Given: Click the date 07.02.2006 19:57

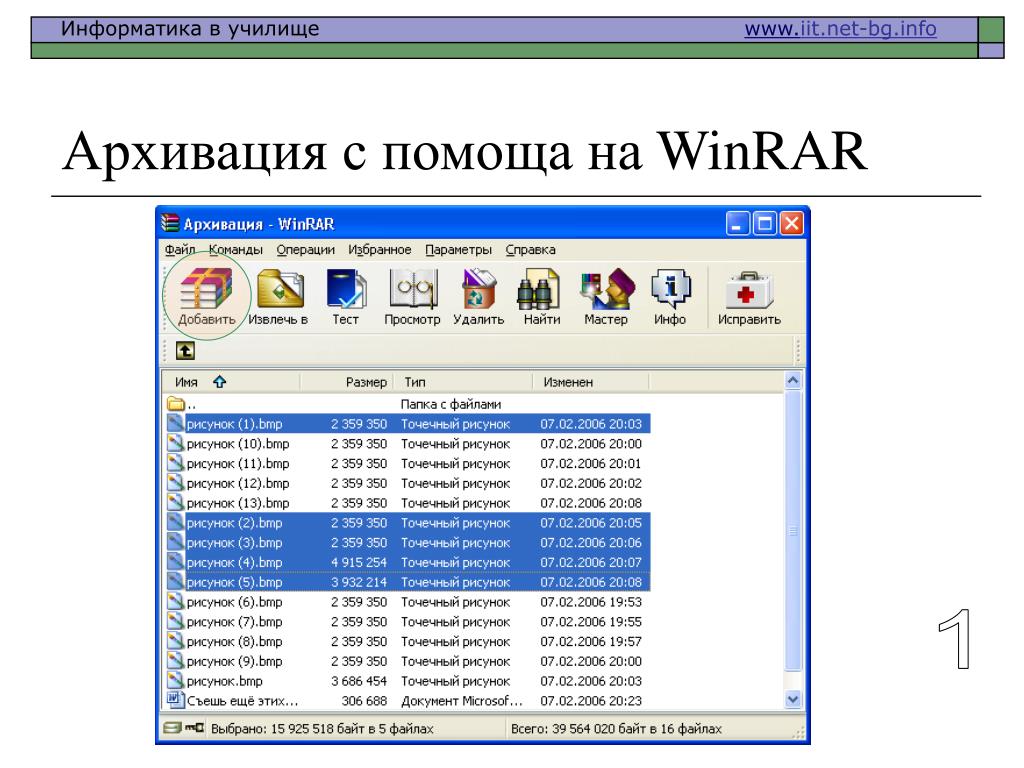Looking at the screenshot, I should (x=591, y=641).
